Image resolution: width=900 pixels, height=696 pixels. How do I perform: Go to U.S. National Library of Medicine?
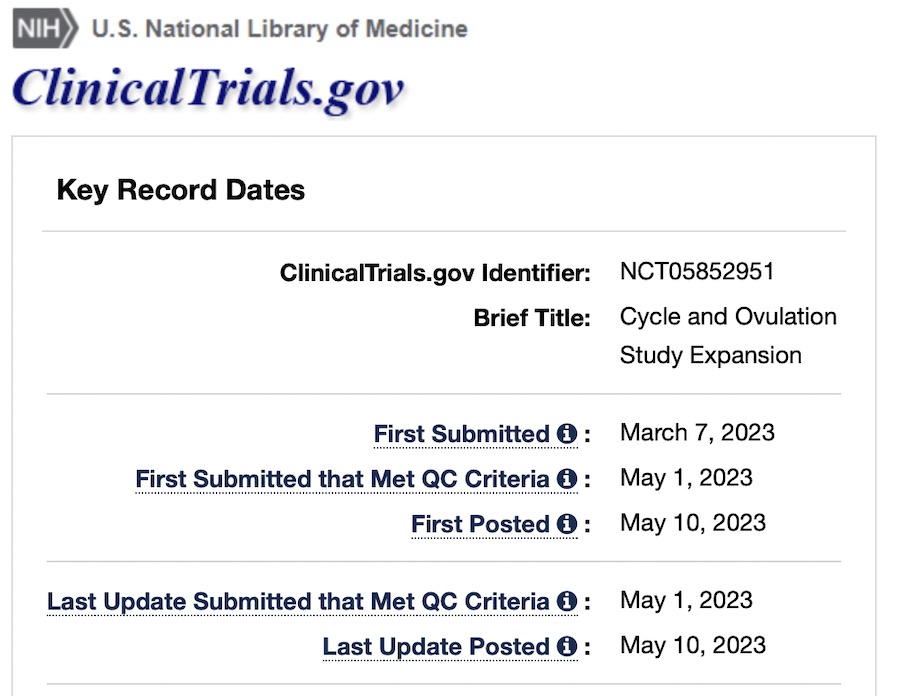279,29
